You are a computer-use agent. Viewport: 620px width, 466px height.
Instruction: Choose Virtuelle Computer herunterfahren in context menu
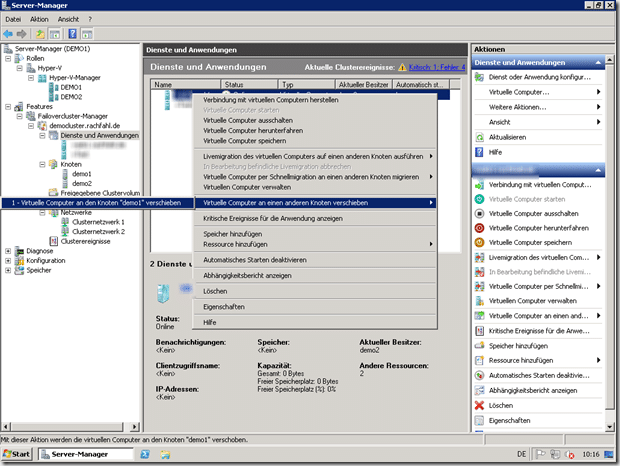pyautogui.click(x=315, y=131)
